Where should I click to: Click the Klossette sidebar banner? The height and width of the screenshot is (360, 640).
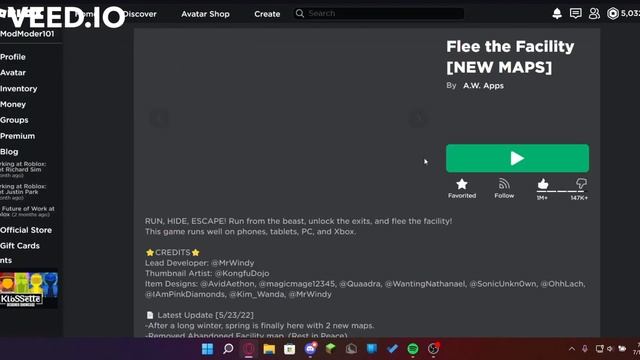point(29,290)
